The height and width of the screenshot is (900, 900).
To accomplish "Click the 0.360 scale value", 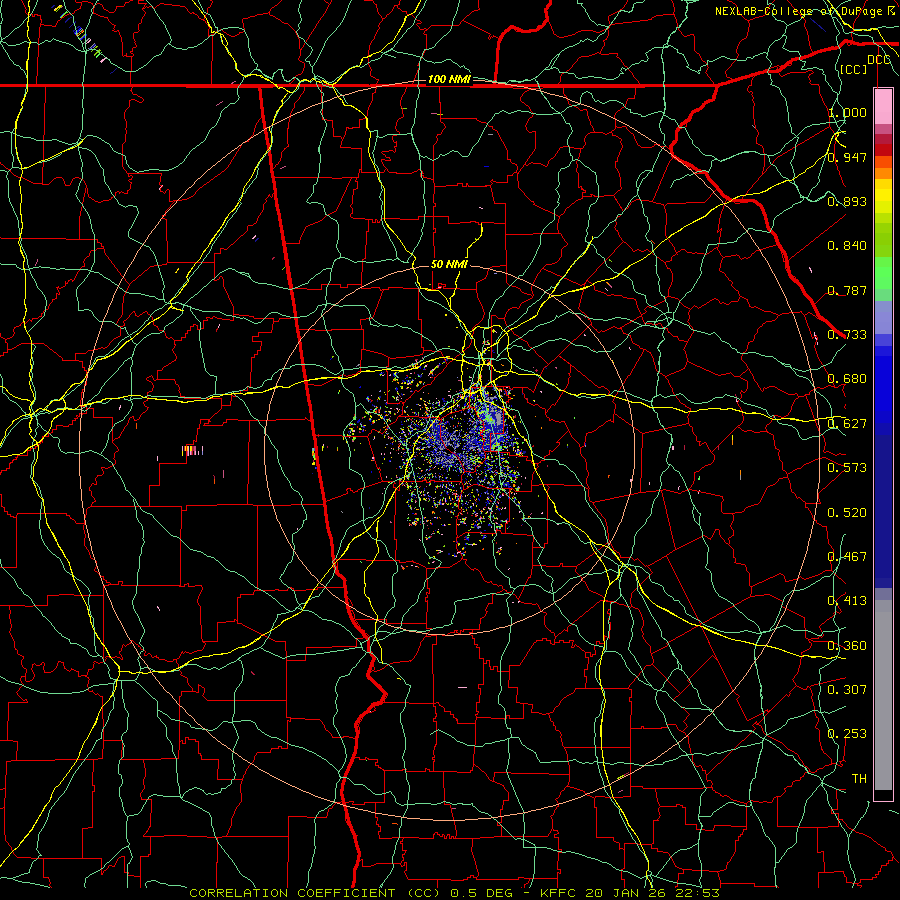I will tap(847, 646).
